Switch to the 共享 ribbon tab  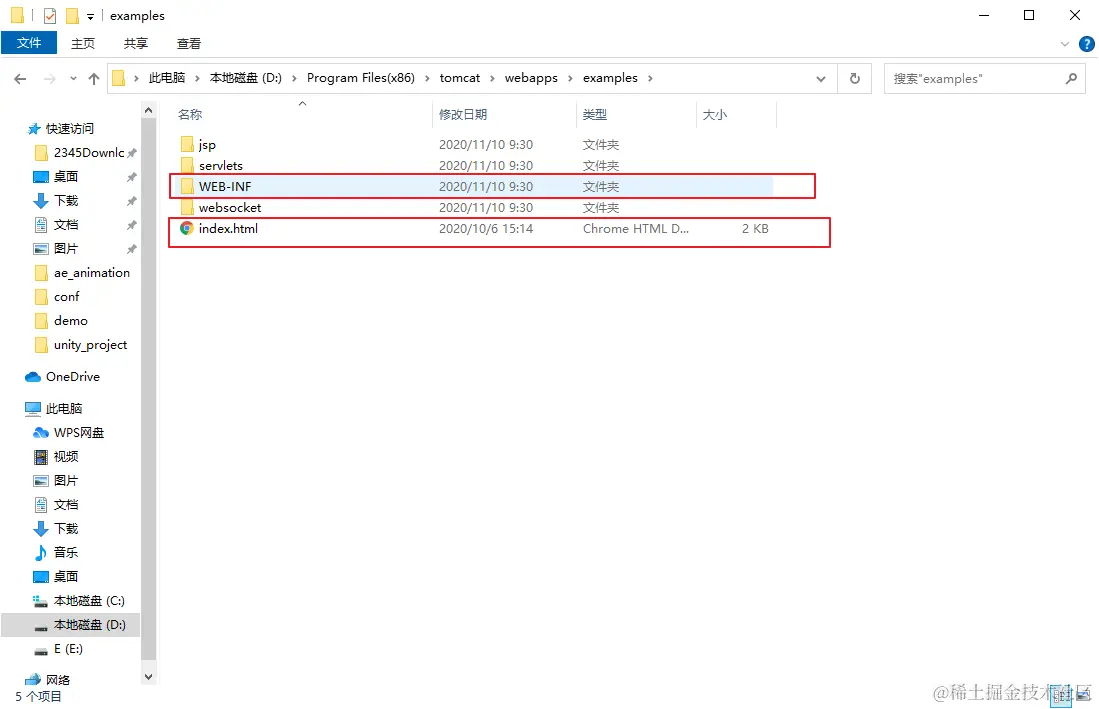click(x=136, y=43)
